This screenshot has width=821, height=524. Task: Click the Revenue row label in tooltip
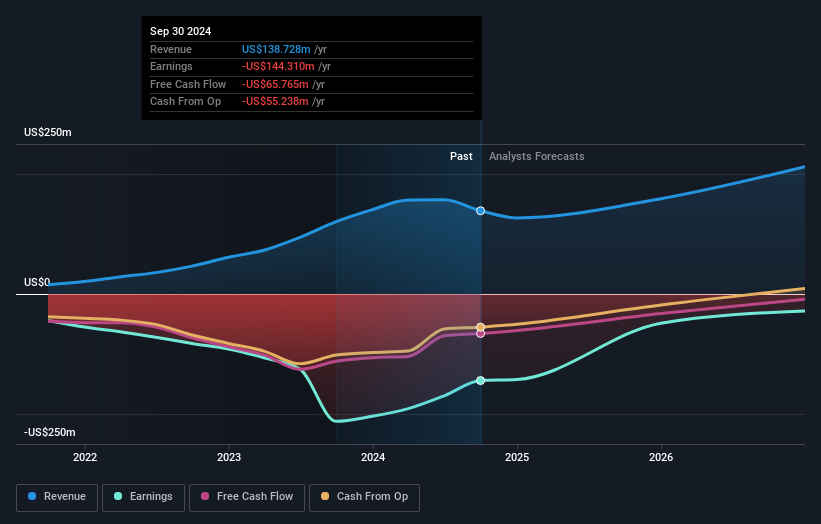(x=171, y=49)
